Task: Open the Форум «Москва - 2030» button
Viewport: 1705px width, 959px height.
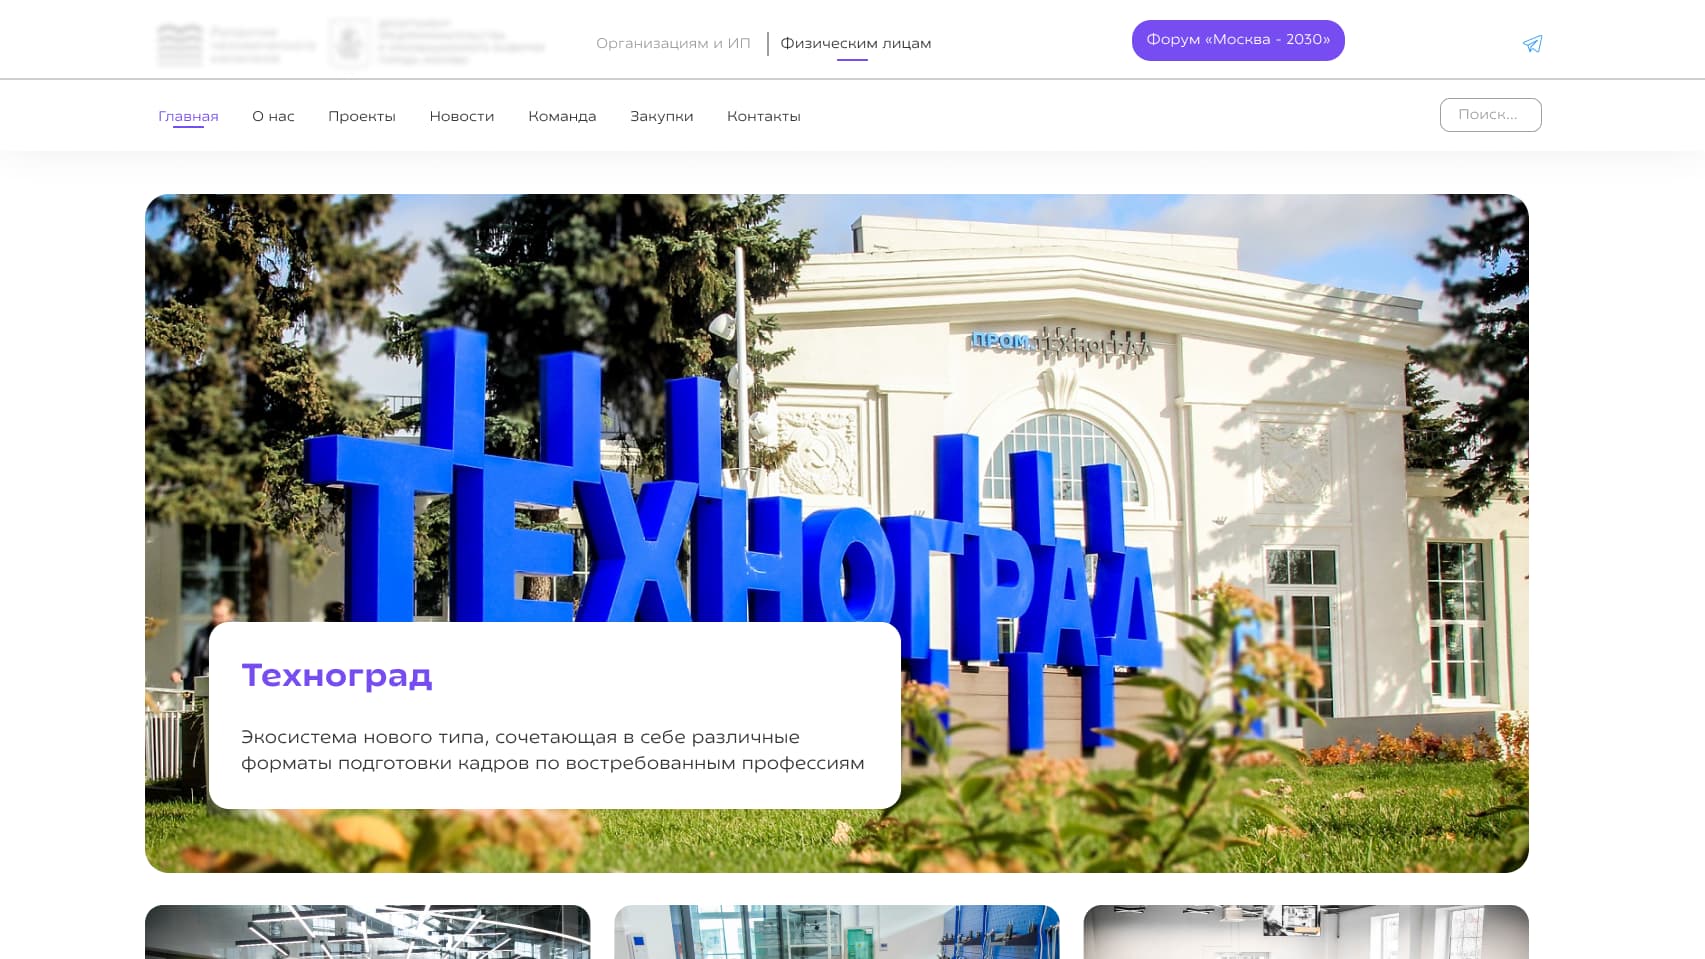Action: tap(1238, 40)
